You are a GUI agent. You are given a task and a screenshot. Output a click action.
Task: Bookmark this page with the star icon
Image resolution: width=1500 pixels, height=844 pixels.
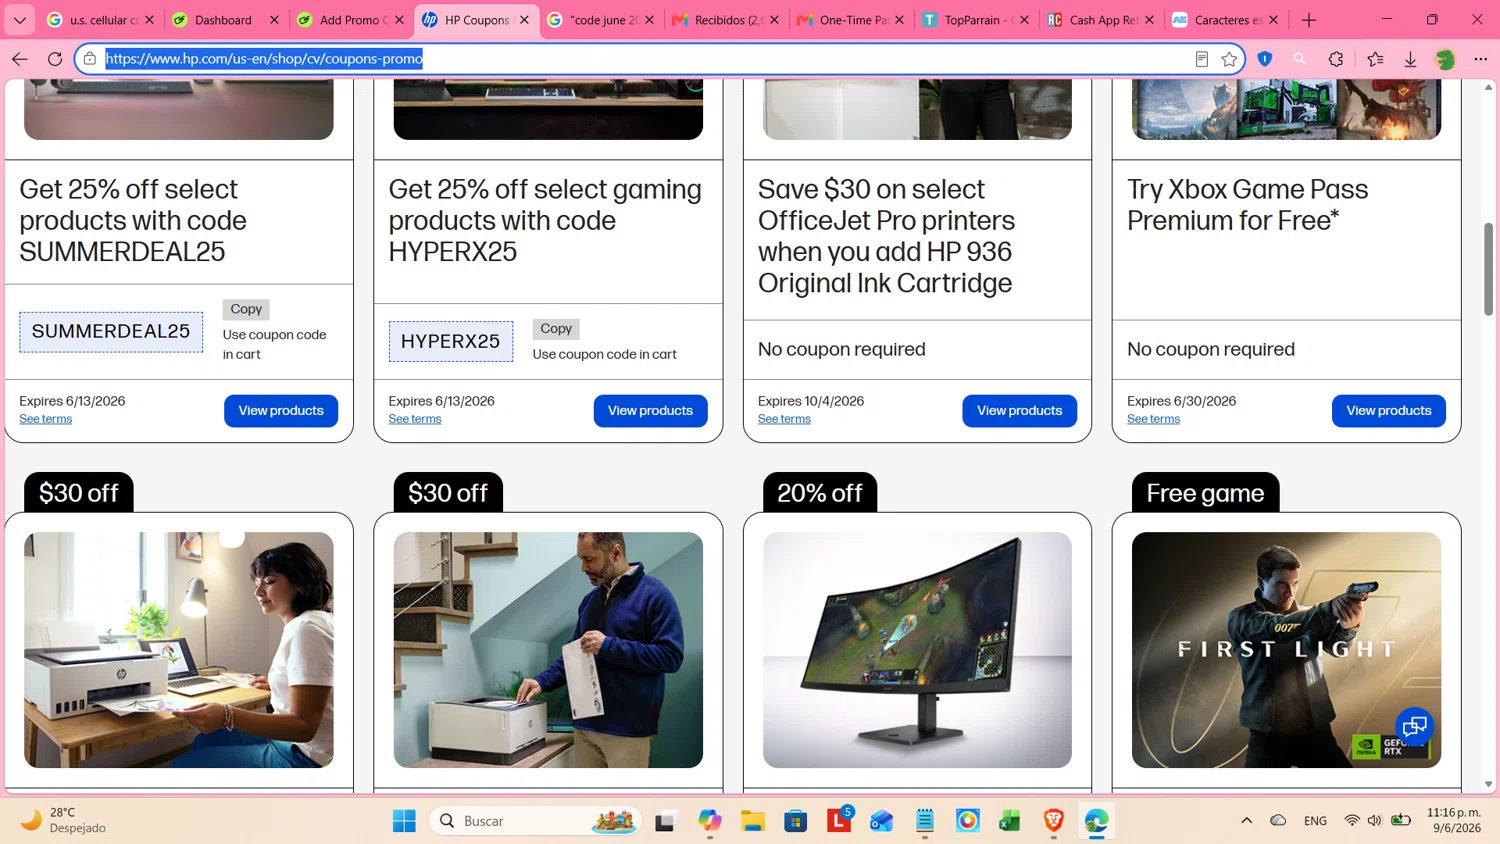click(x=1229, y=59)
